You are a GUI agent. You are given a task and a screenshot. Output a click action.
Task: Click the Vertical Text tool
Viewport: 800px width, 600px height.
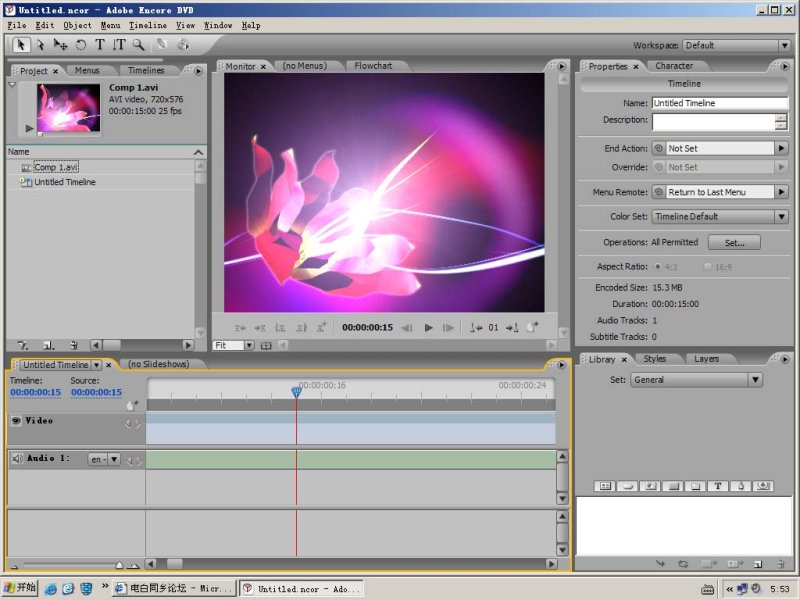click(119, 44)
